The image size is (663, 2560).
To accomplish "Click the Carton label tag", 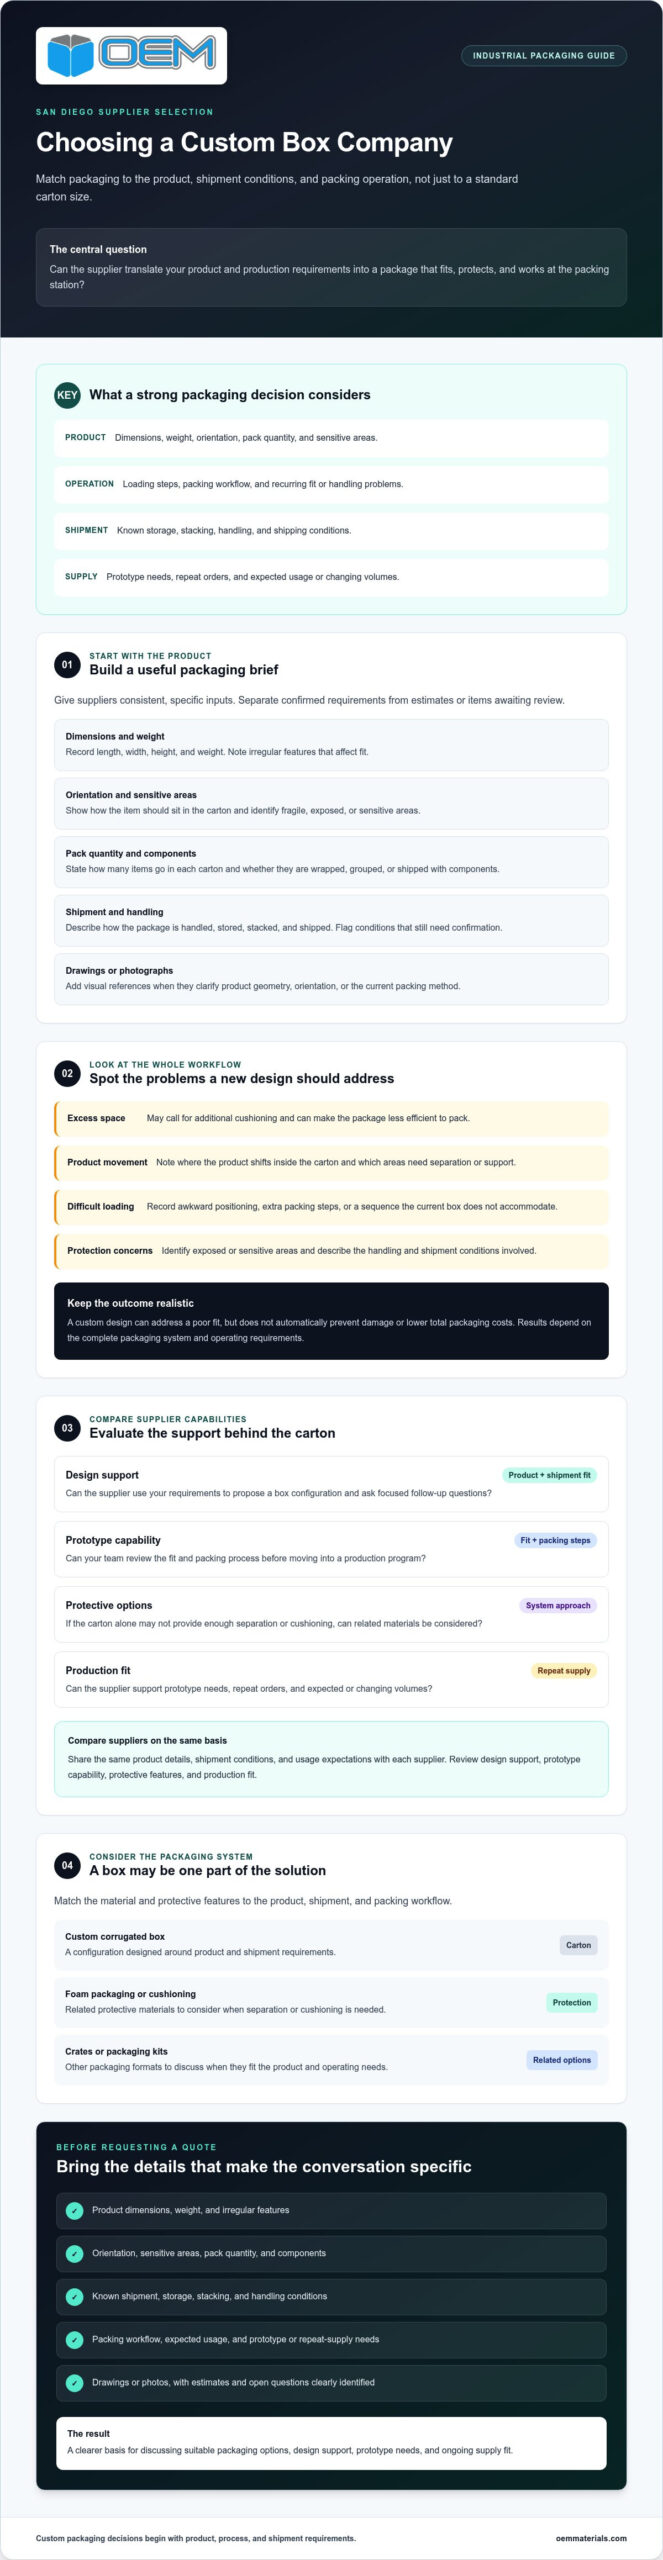I will coord(578,1945).
